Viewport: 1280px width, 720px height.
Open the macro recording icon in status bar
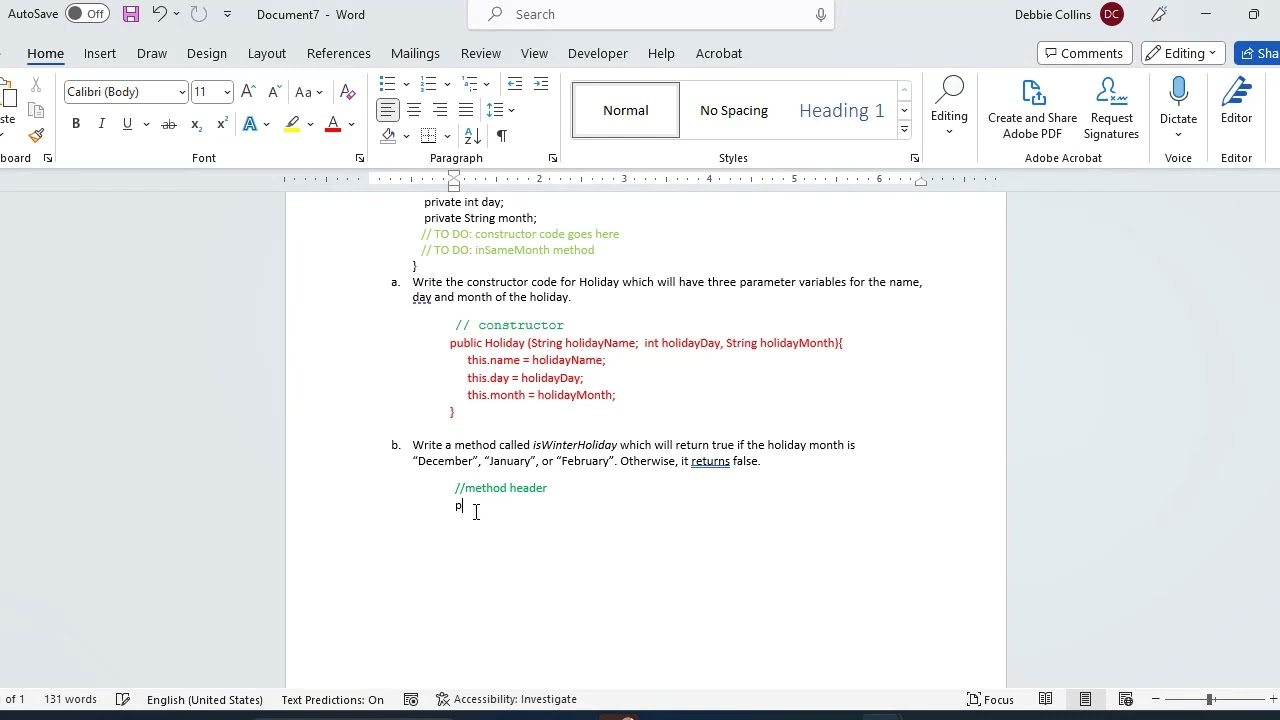pyautogui.click(x=410, y=699)
